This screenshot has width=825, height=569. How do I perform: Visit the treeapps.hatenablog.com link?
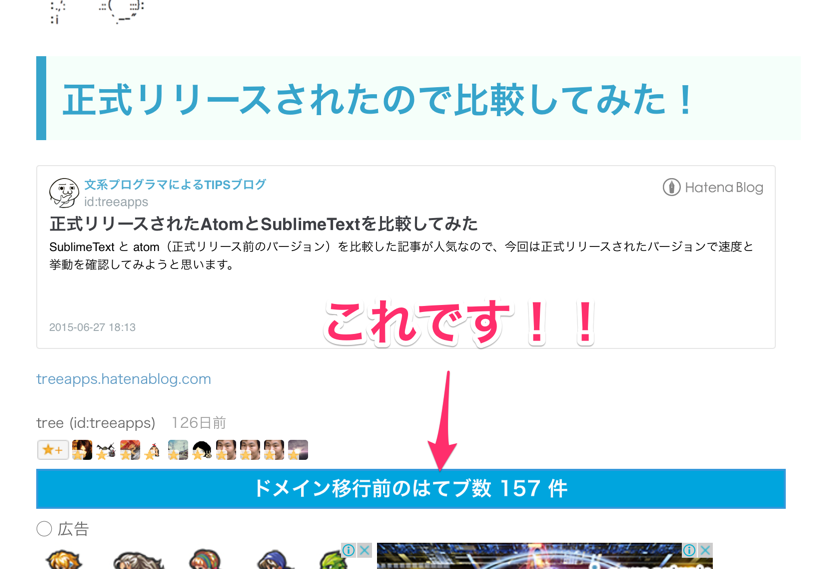(x=124, y=379)
